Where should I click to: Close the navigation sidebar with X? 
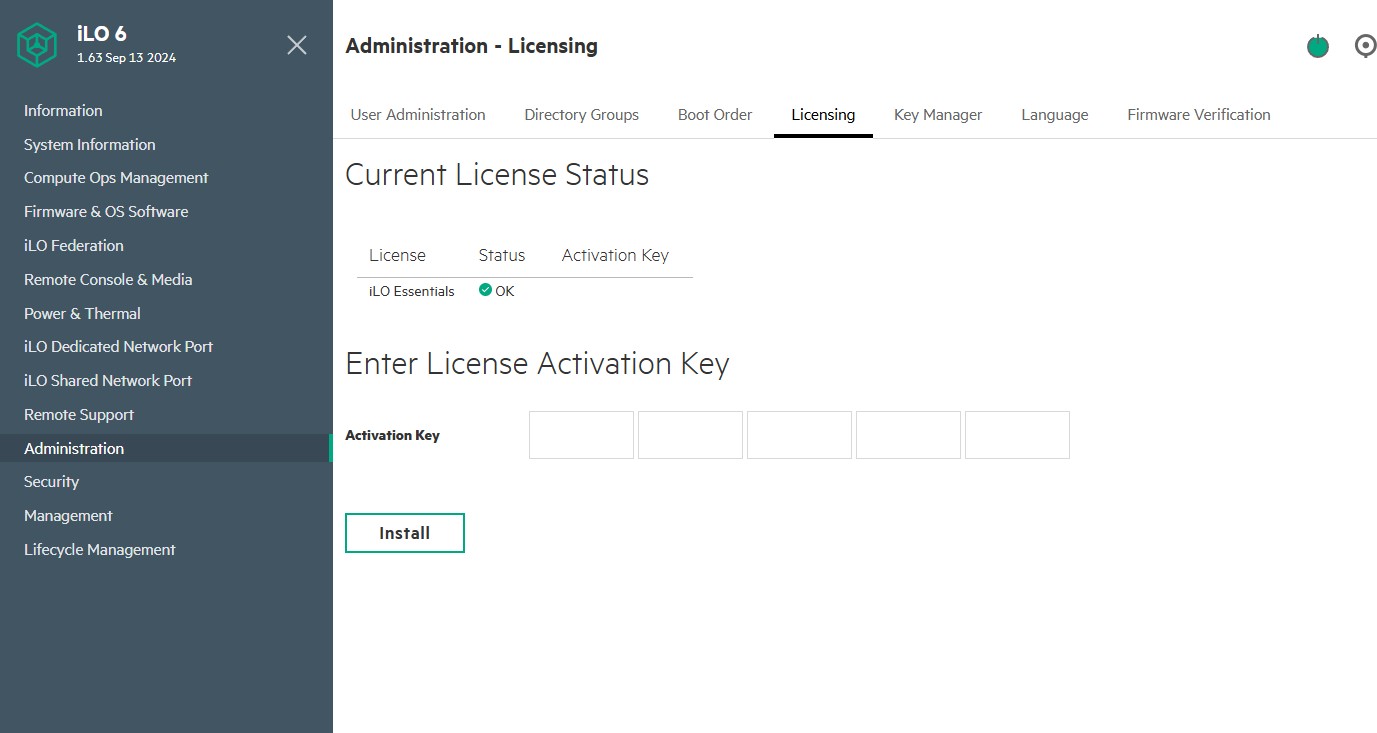click(297, 45)
